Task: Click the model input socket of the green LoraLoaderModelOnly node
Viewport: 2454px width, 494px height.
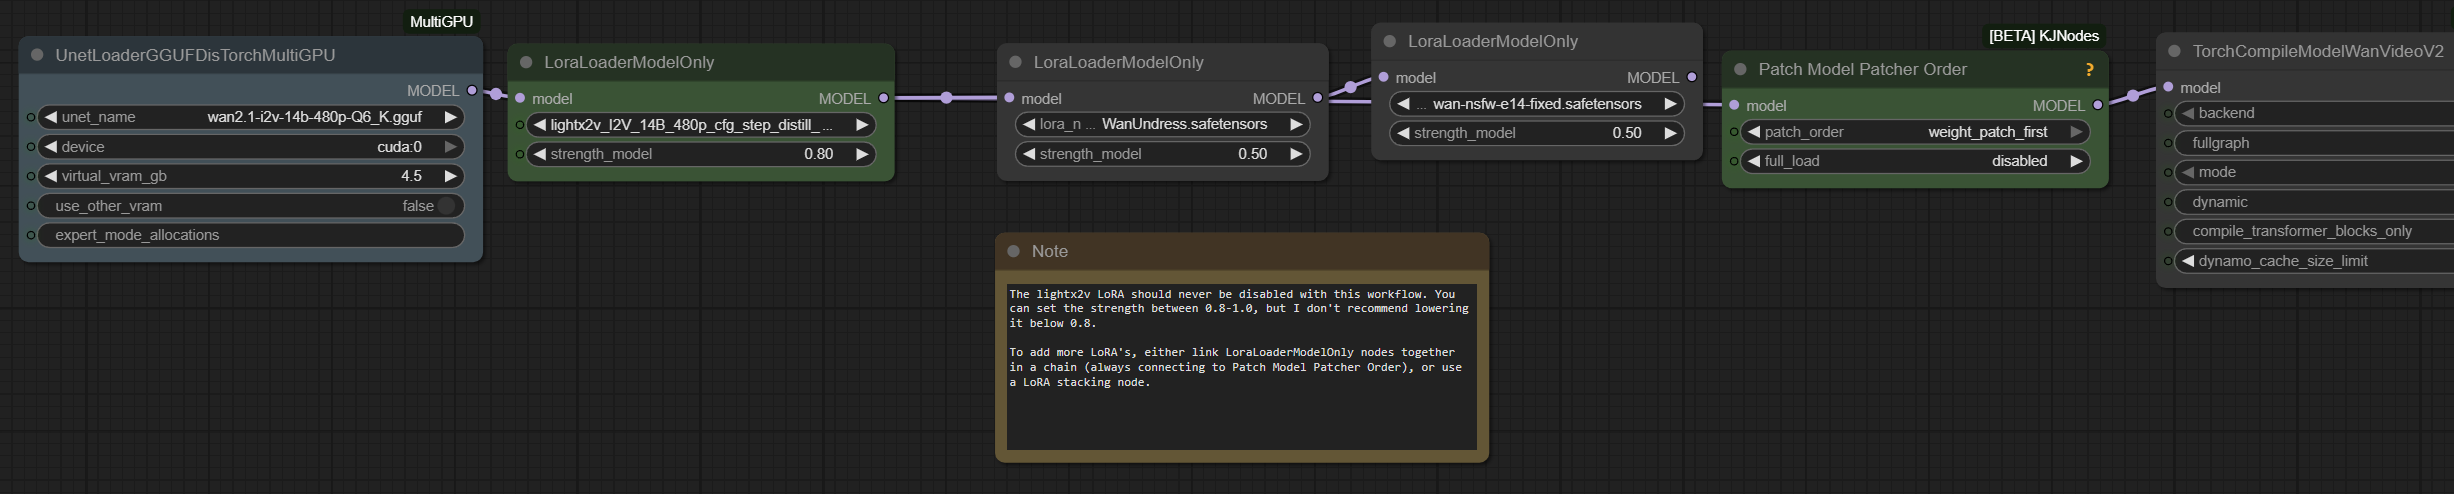Action: [520, 98]
